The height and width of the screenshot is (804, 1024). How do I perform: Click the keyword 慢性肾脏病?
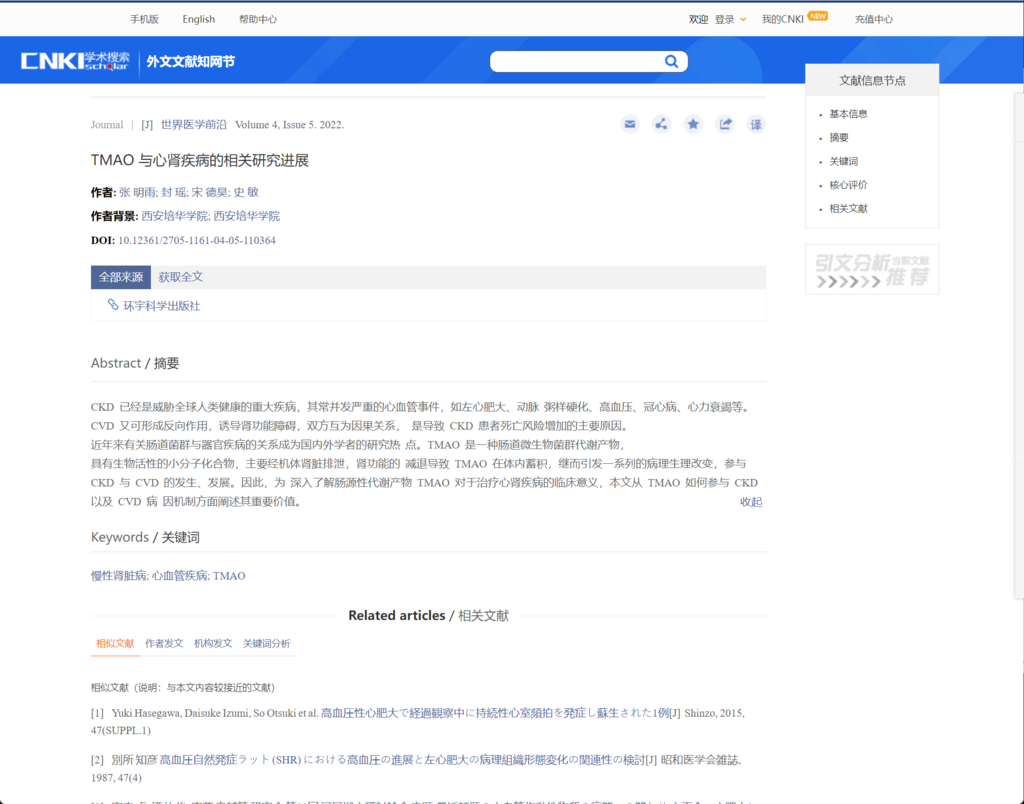118,576
